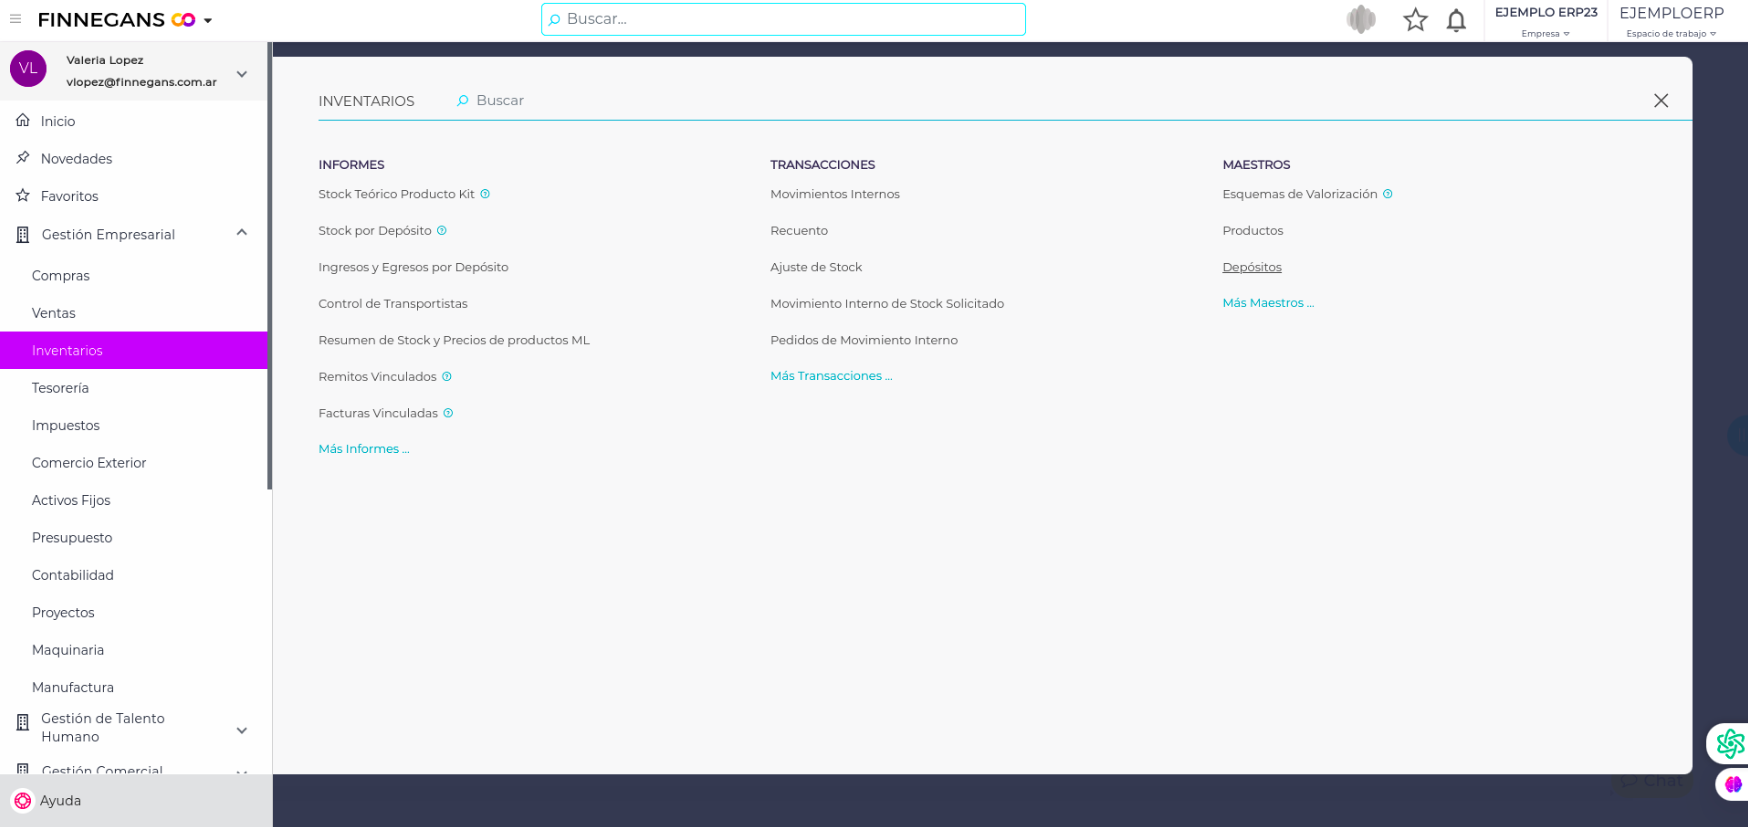Open Control de Transportistas report

[x=393, y=304]
